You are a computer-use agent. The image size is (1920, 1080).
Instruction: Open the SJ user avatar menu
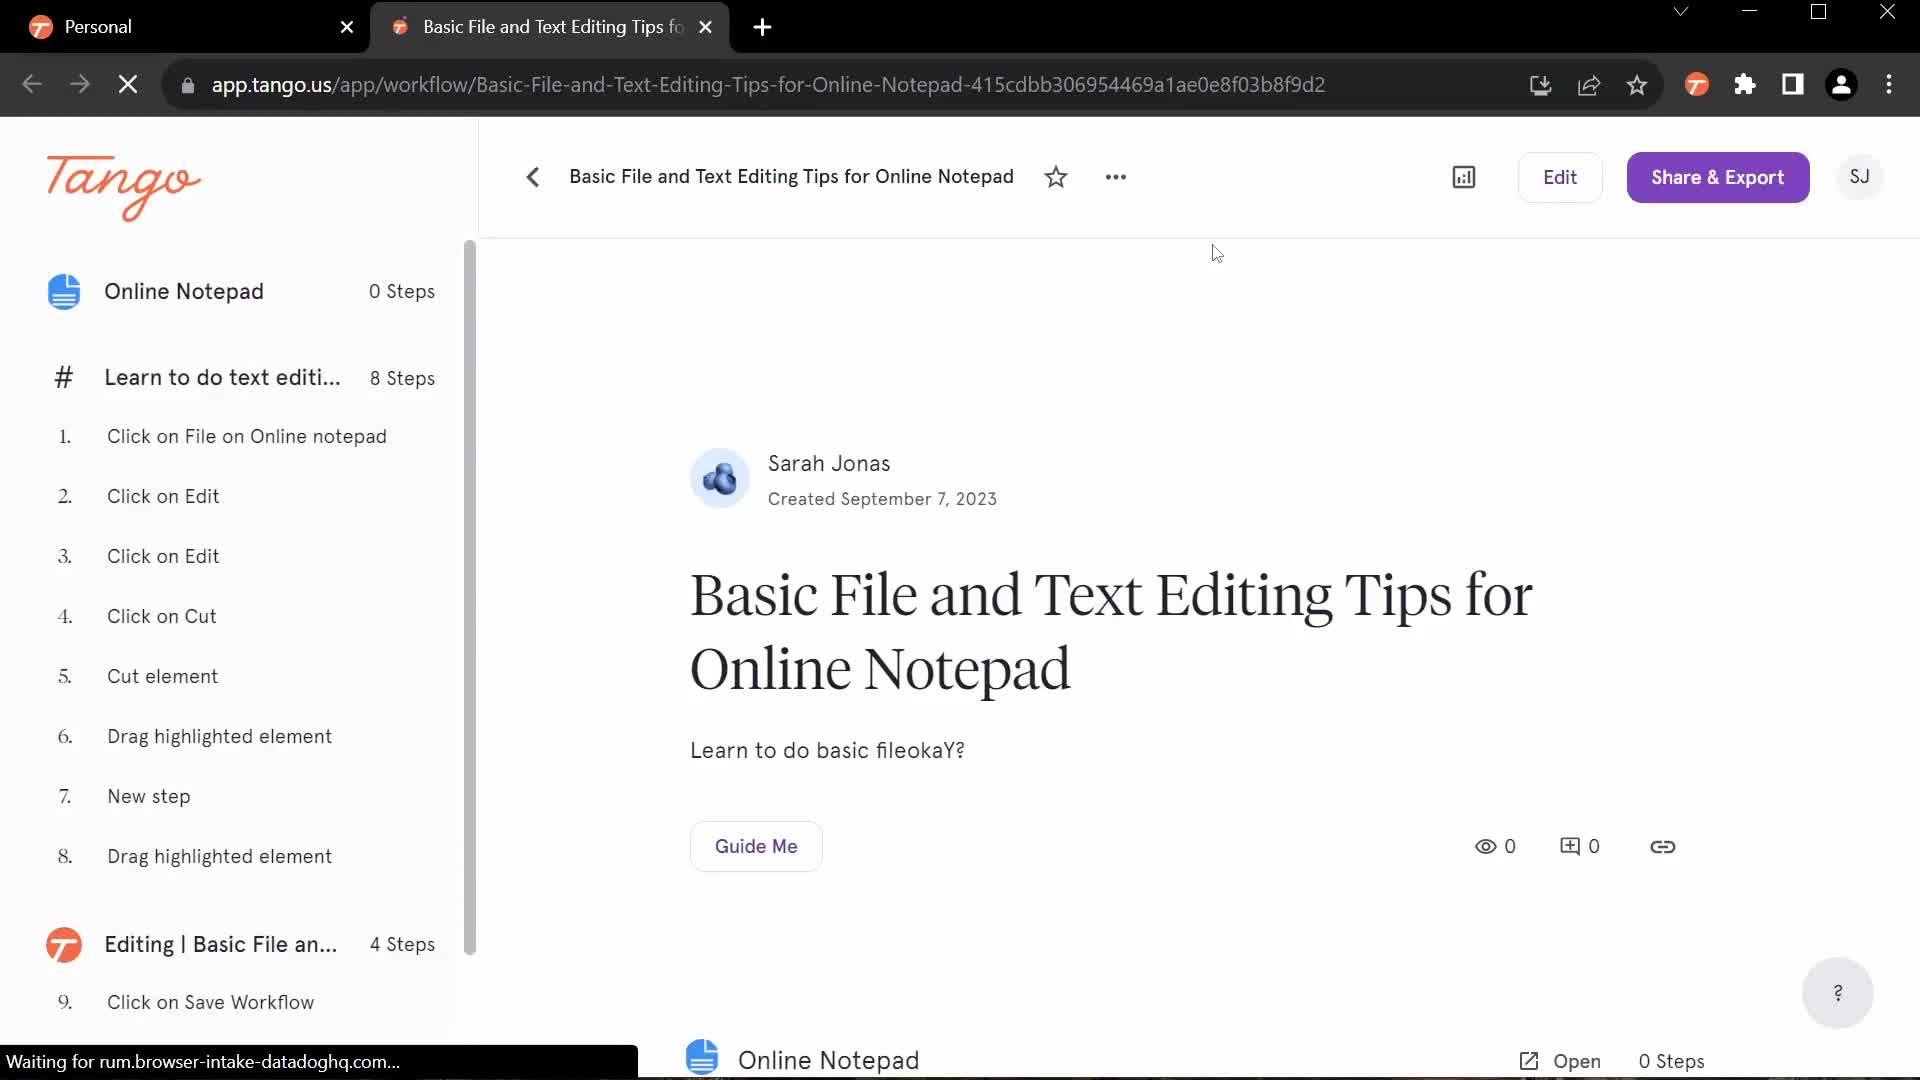[x=1860, y=177]
